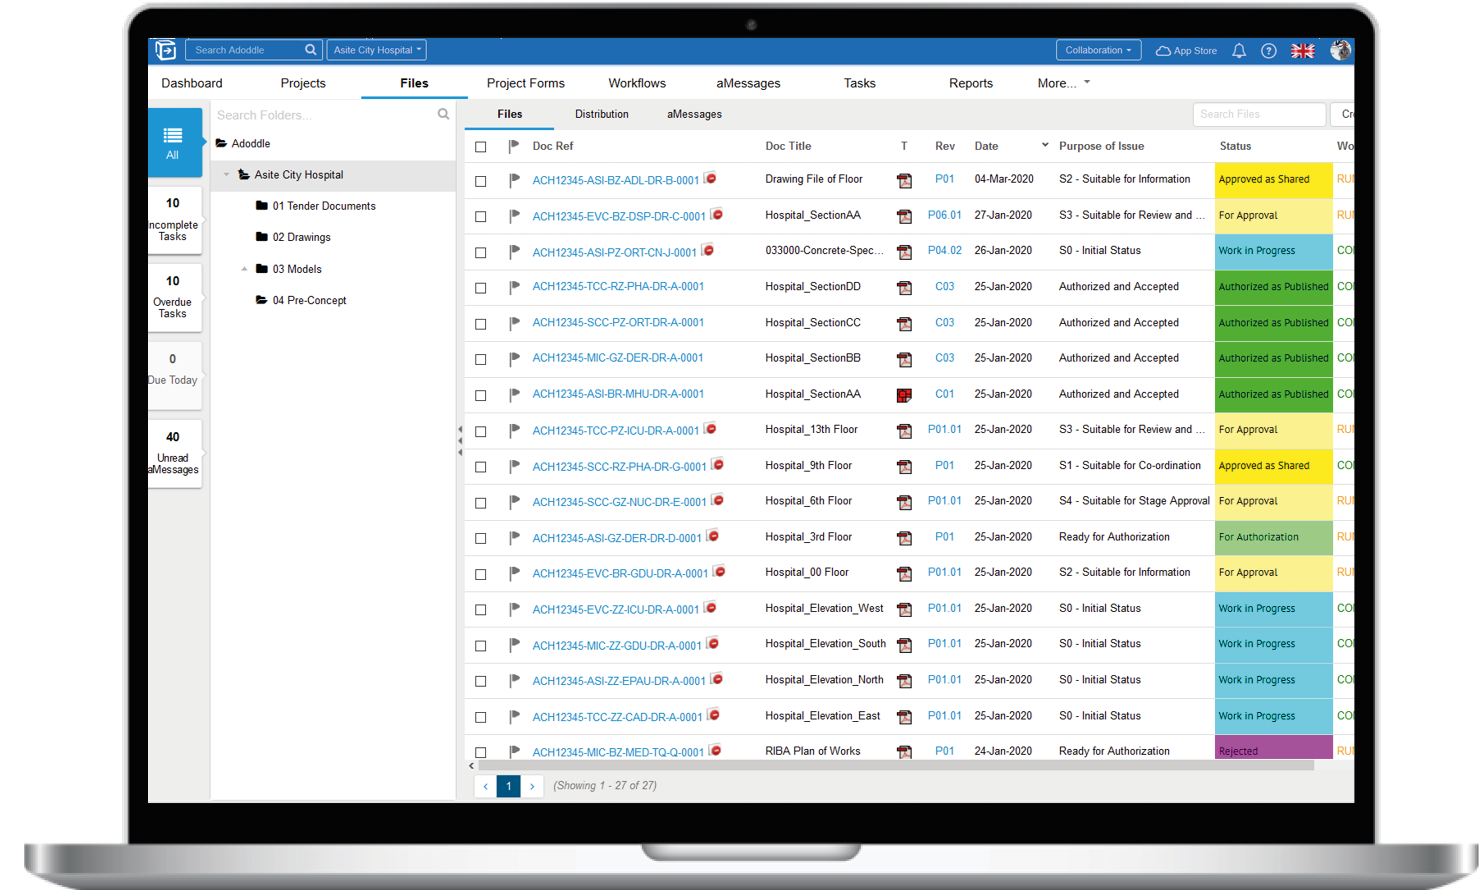The width and height of the screenshot is (1479, 890).
Task: Switch to the Distribution tab
Action: pyautogui.click(x=601, y=114)
